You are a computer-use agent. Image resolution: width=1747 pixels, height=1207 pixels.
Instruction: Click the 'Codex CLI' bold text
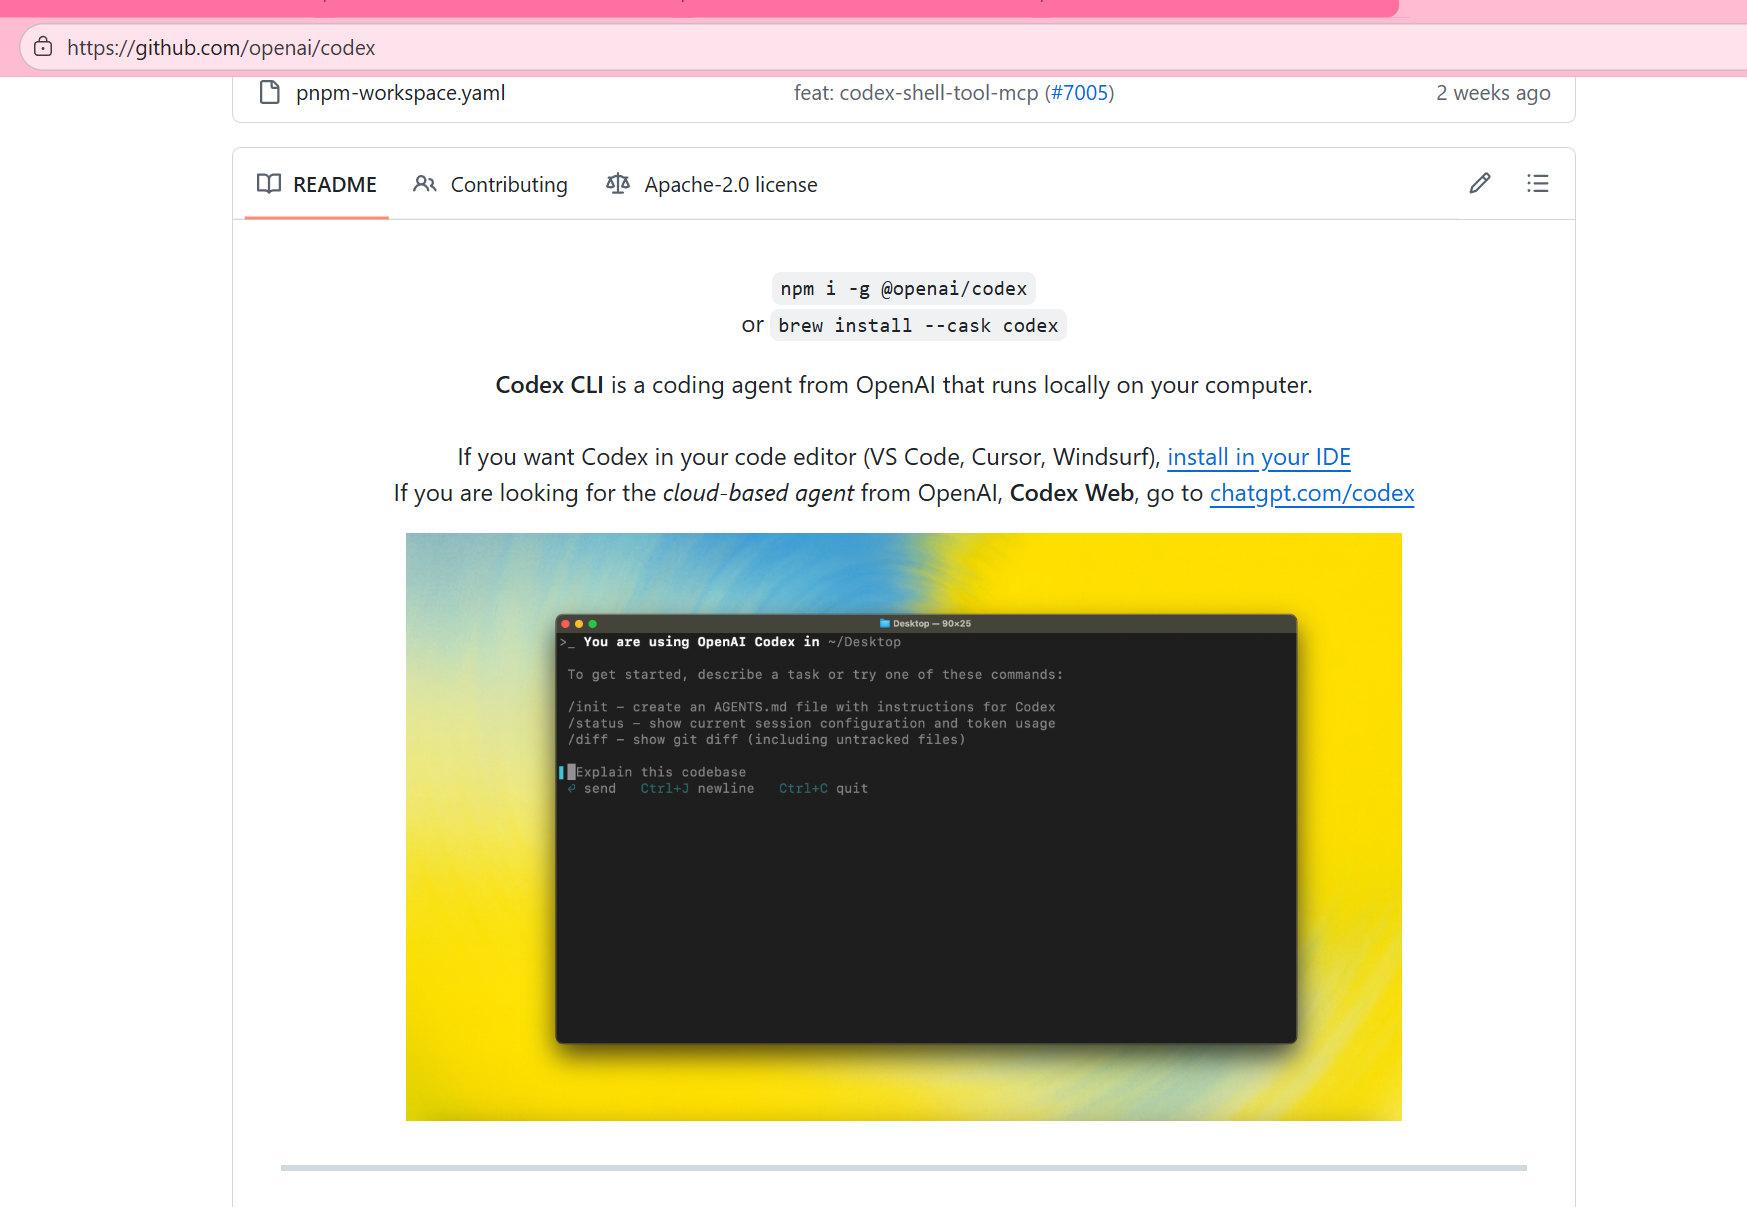[549, 385]
